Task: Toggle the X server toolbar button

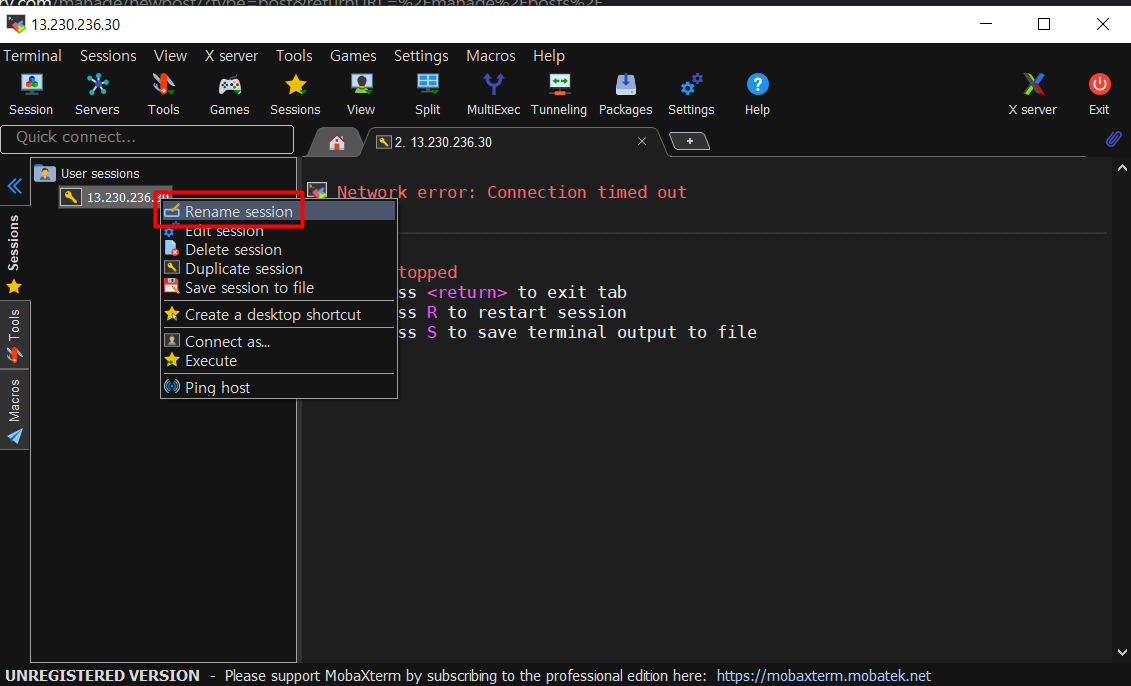Action: (x=1033, y=95)
